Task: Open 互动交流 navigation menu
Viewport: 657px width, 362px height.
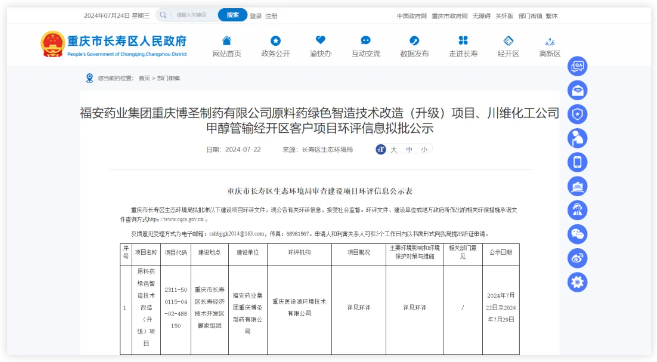Action: (366, 47)
